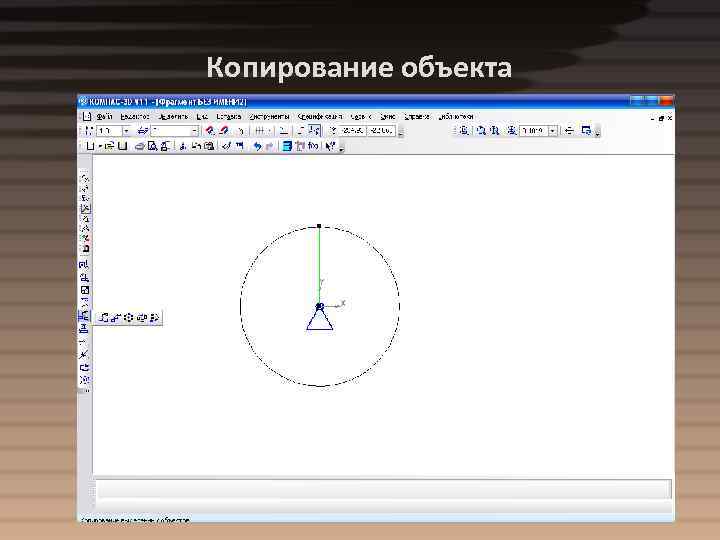Click the save document icon
The height and width of the screenshot is (540, 720).
pos(122,146)
